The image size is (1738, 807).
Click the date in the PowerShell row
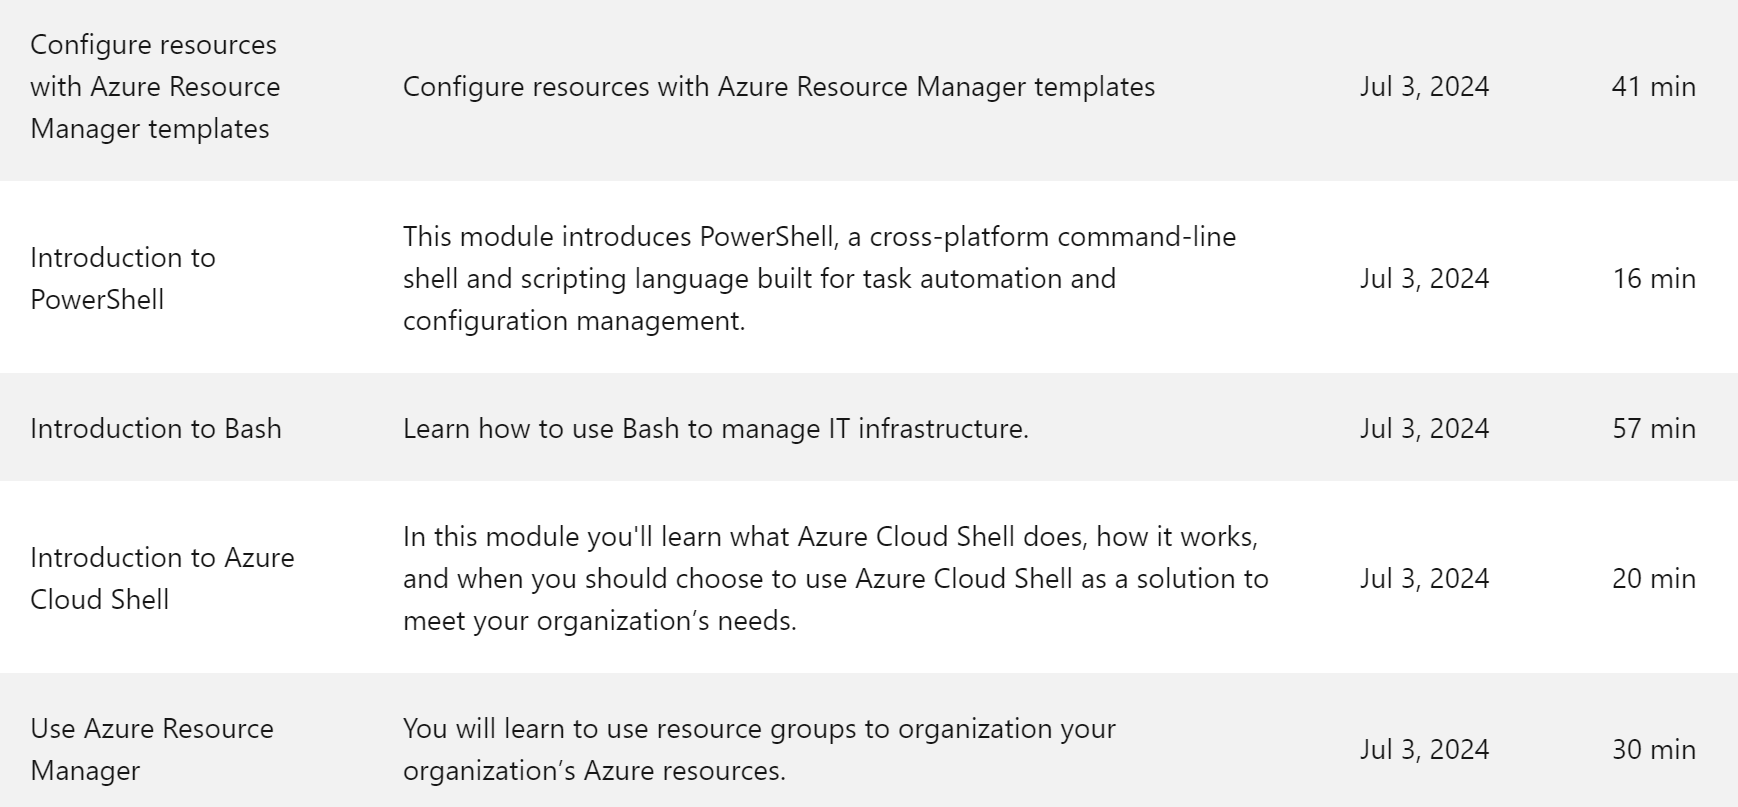point(1424,279)
